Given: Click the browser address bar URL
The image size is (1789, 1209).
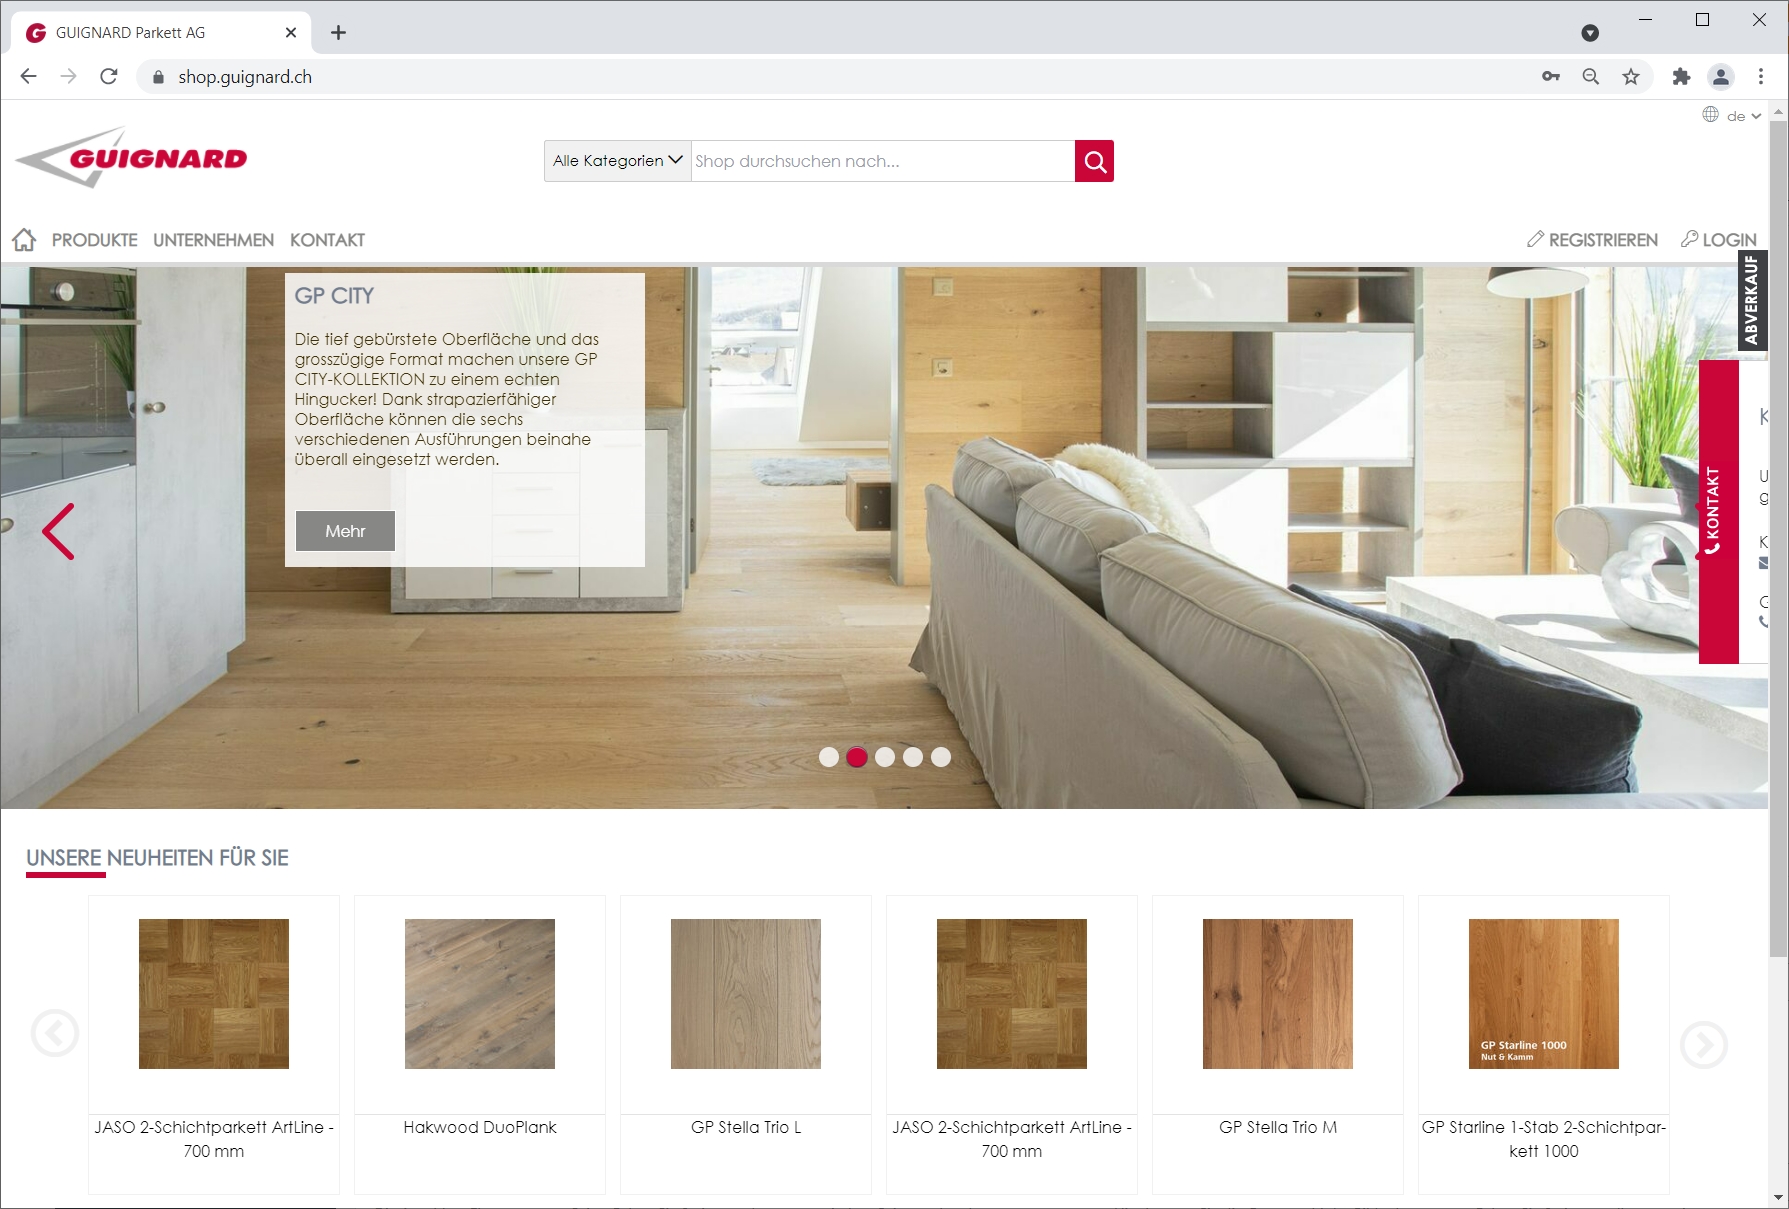Looking at the screenshot, I should [245, 77].
